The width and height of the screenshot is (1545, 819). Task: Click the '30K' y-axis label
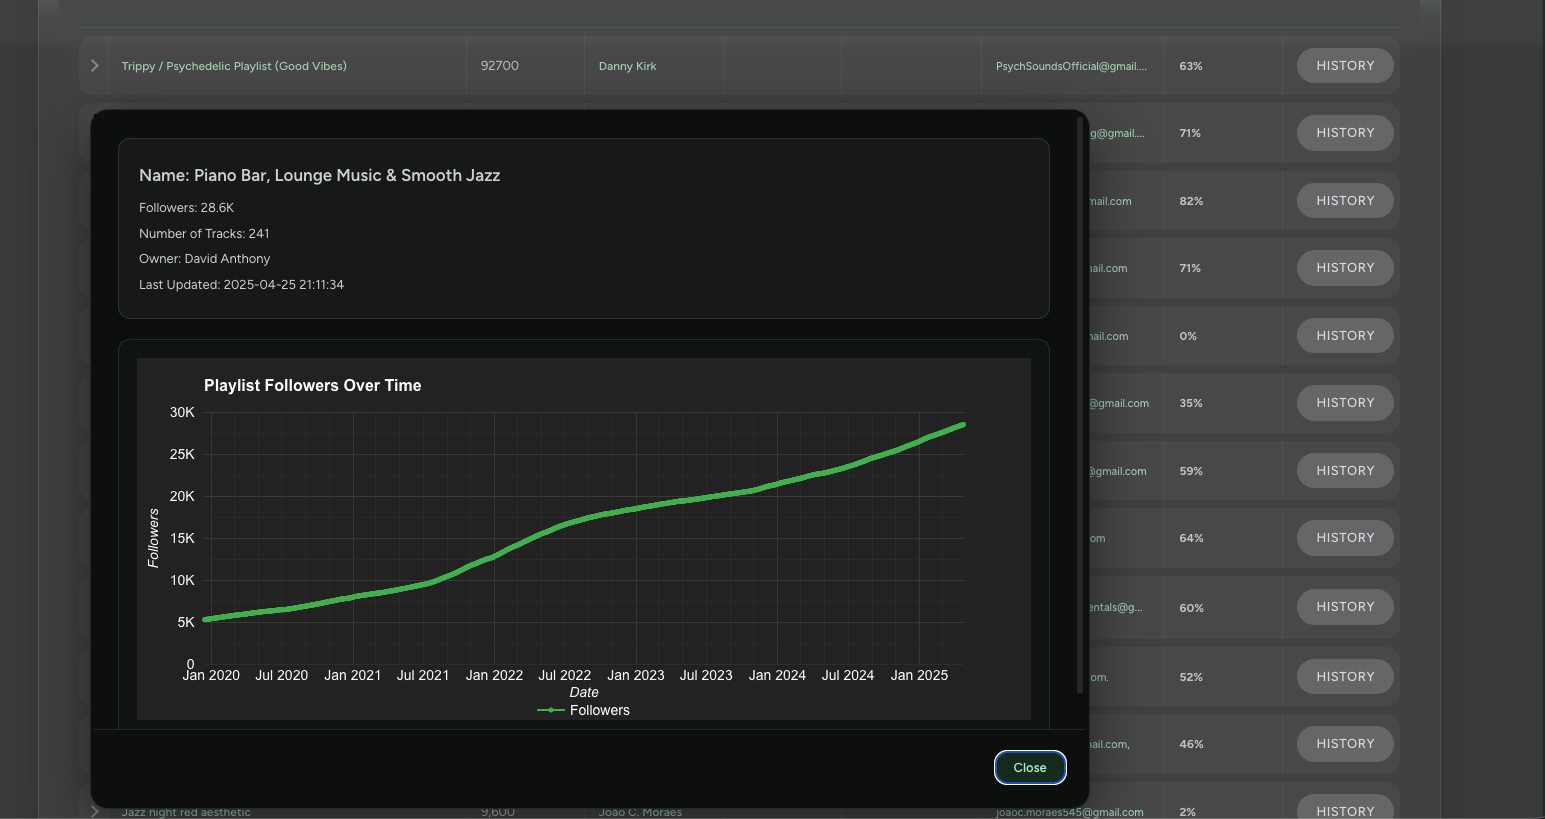(182, 412)
